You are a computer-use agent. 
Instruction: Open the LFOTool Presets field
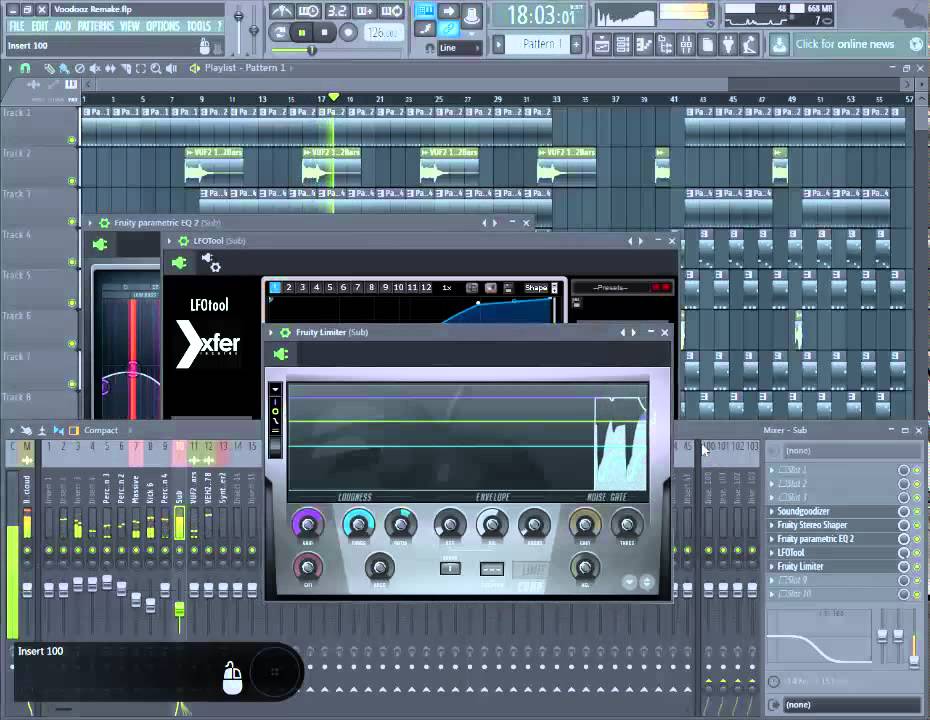tap(610, 288)
